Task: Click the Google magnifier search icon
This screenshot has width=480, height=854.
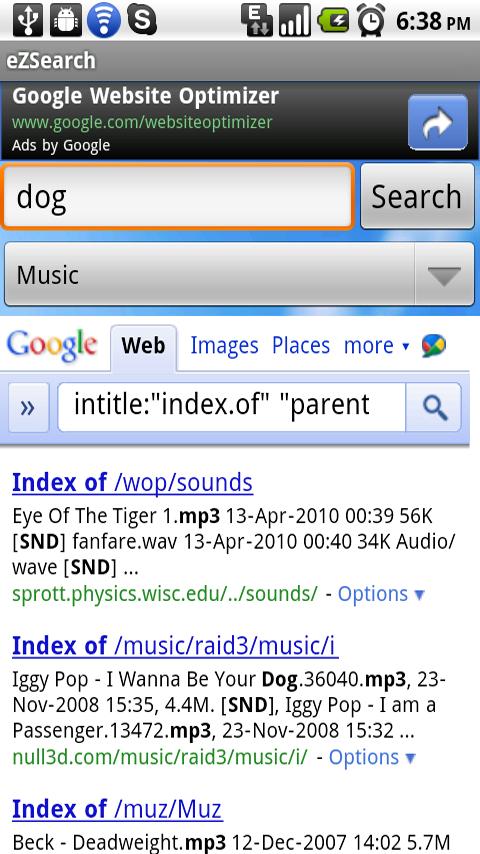Action: pyautogui.click(x=434, y=408)
